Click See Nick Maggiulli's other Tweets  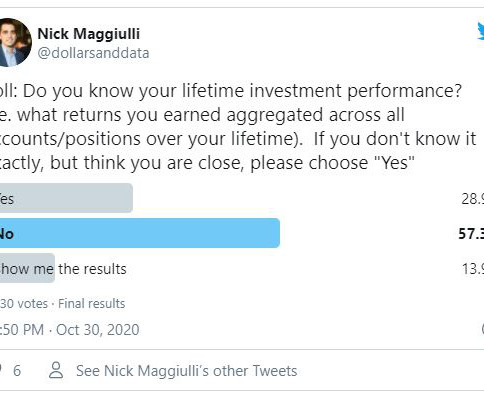tap(186, 371)
